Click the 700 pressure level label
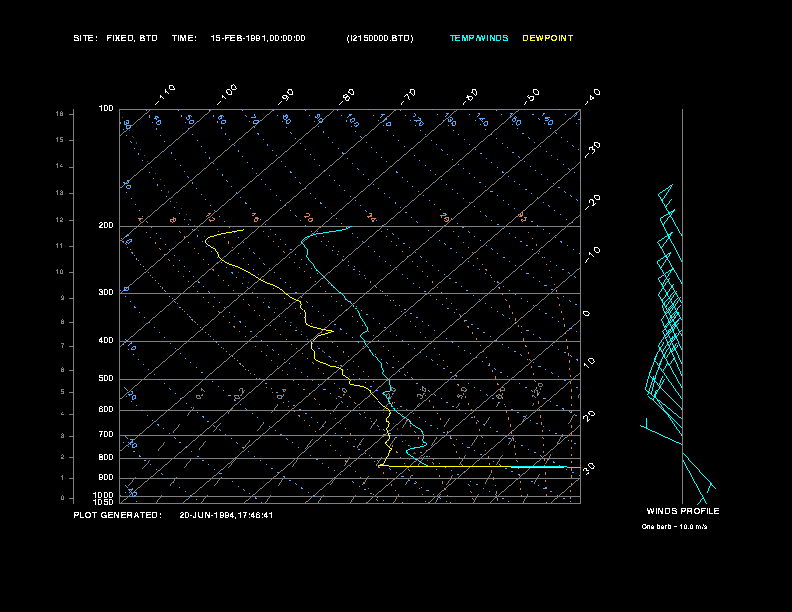Image resolution: width=792 pixels, height=612 pixels. [106, 434]
